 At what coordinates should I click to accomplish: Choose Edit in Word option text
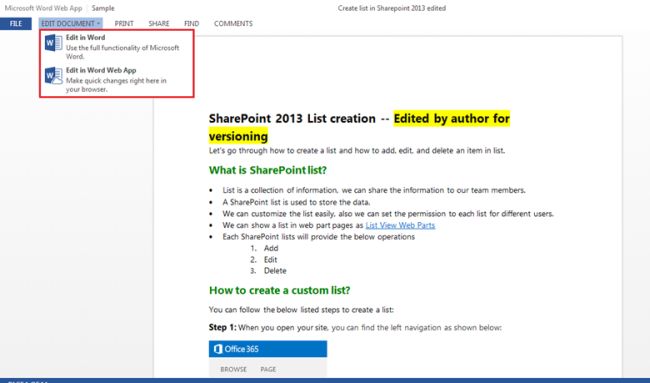pyautogui.click(x=85, y=37)
